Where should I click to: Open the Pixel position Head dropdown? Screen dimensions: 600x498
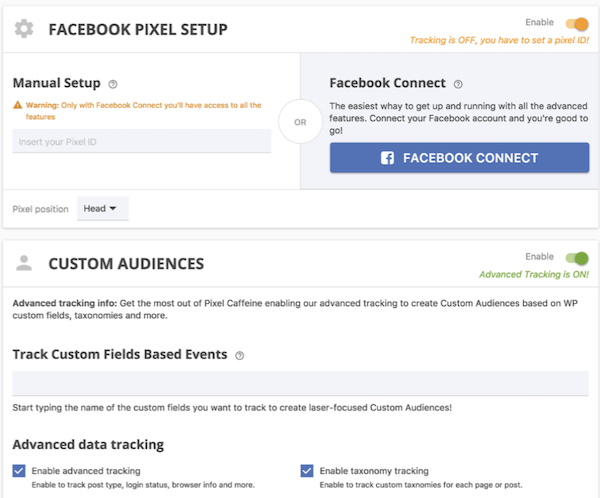(102, 209)
